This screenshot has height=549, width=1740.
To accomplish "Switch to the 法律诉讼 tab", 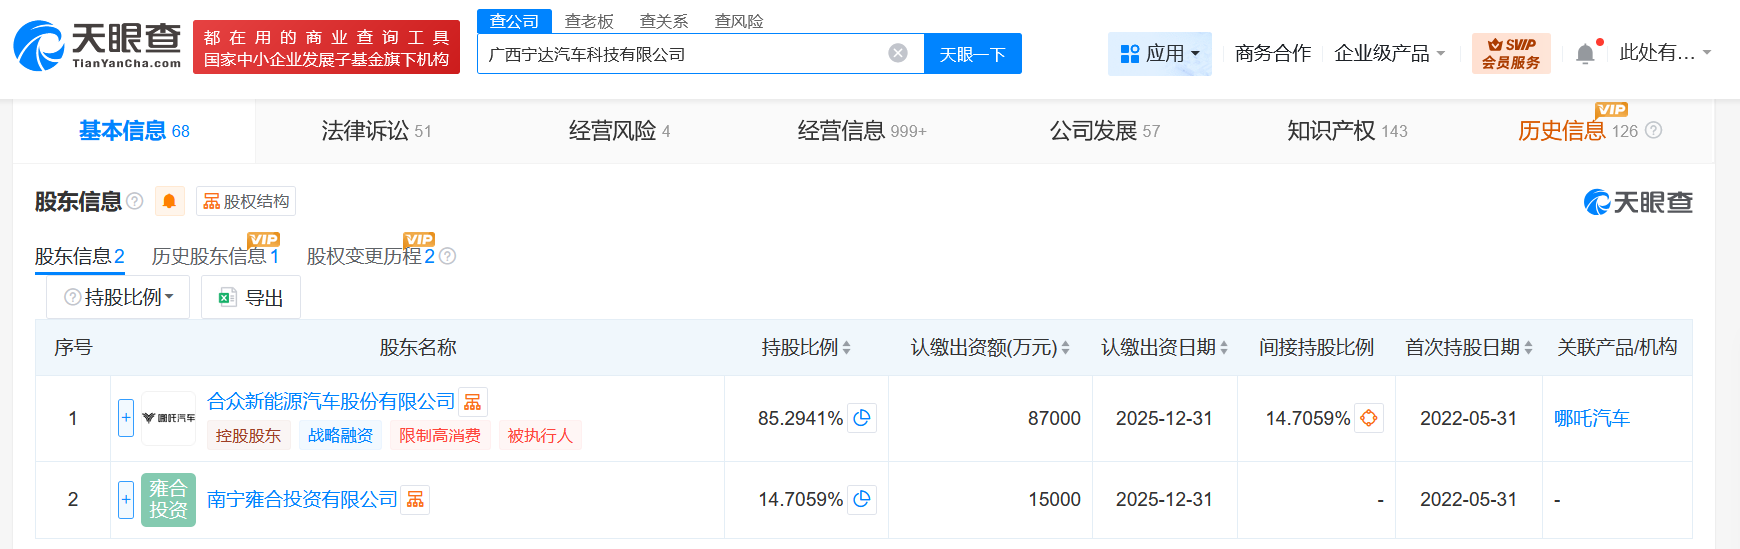I will 376,131.
